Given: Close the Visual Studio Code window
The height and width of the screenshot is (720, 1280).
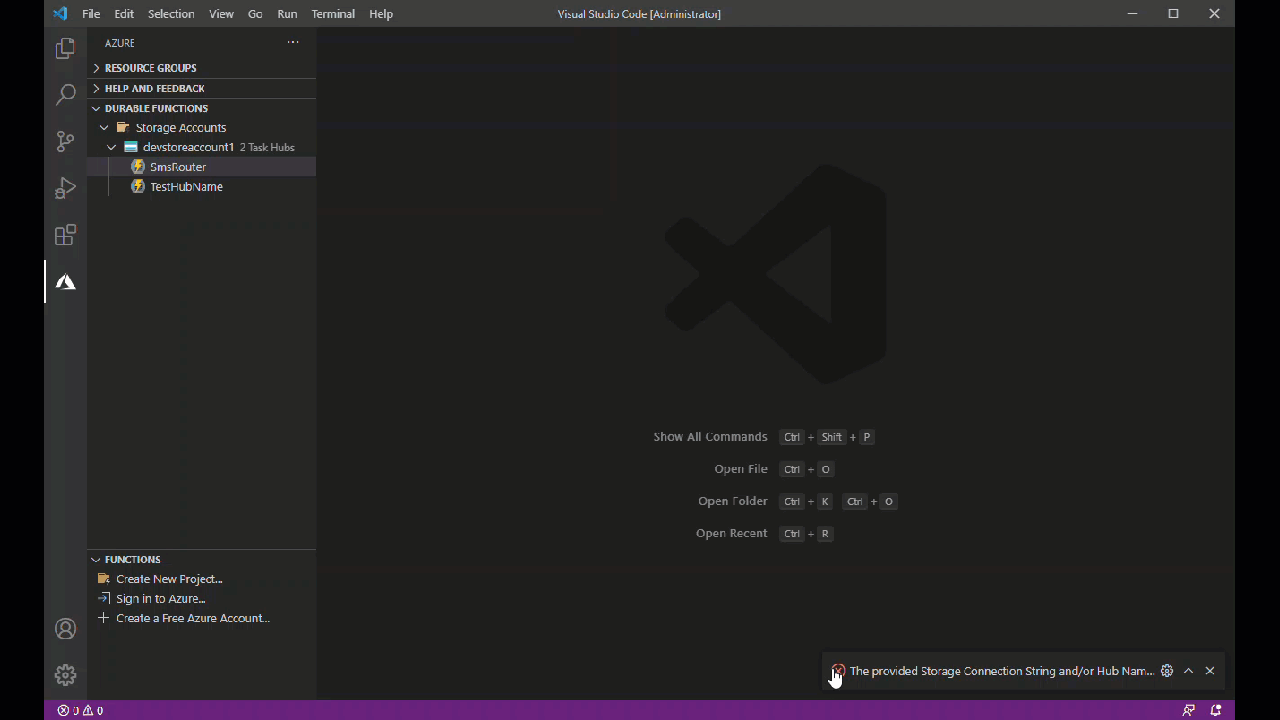Looking at the screenshot, I should click(1214, 14).
